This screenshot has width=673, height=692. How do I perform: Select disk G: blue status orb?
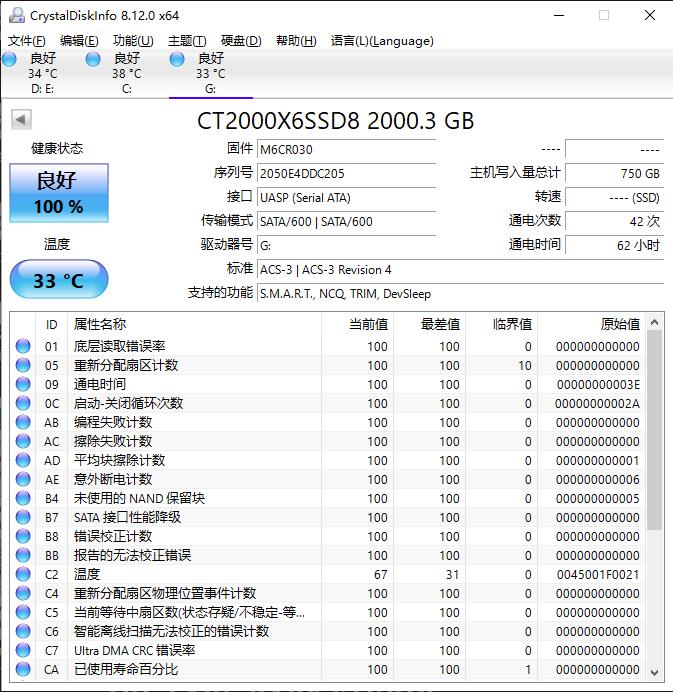(177, 59)
